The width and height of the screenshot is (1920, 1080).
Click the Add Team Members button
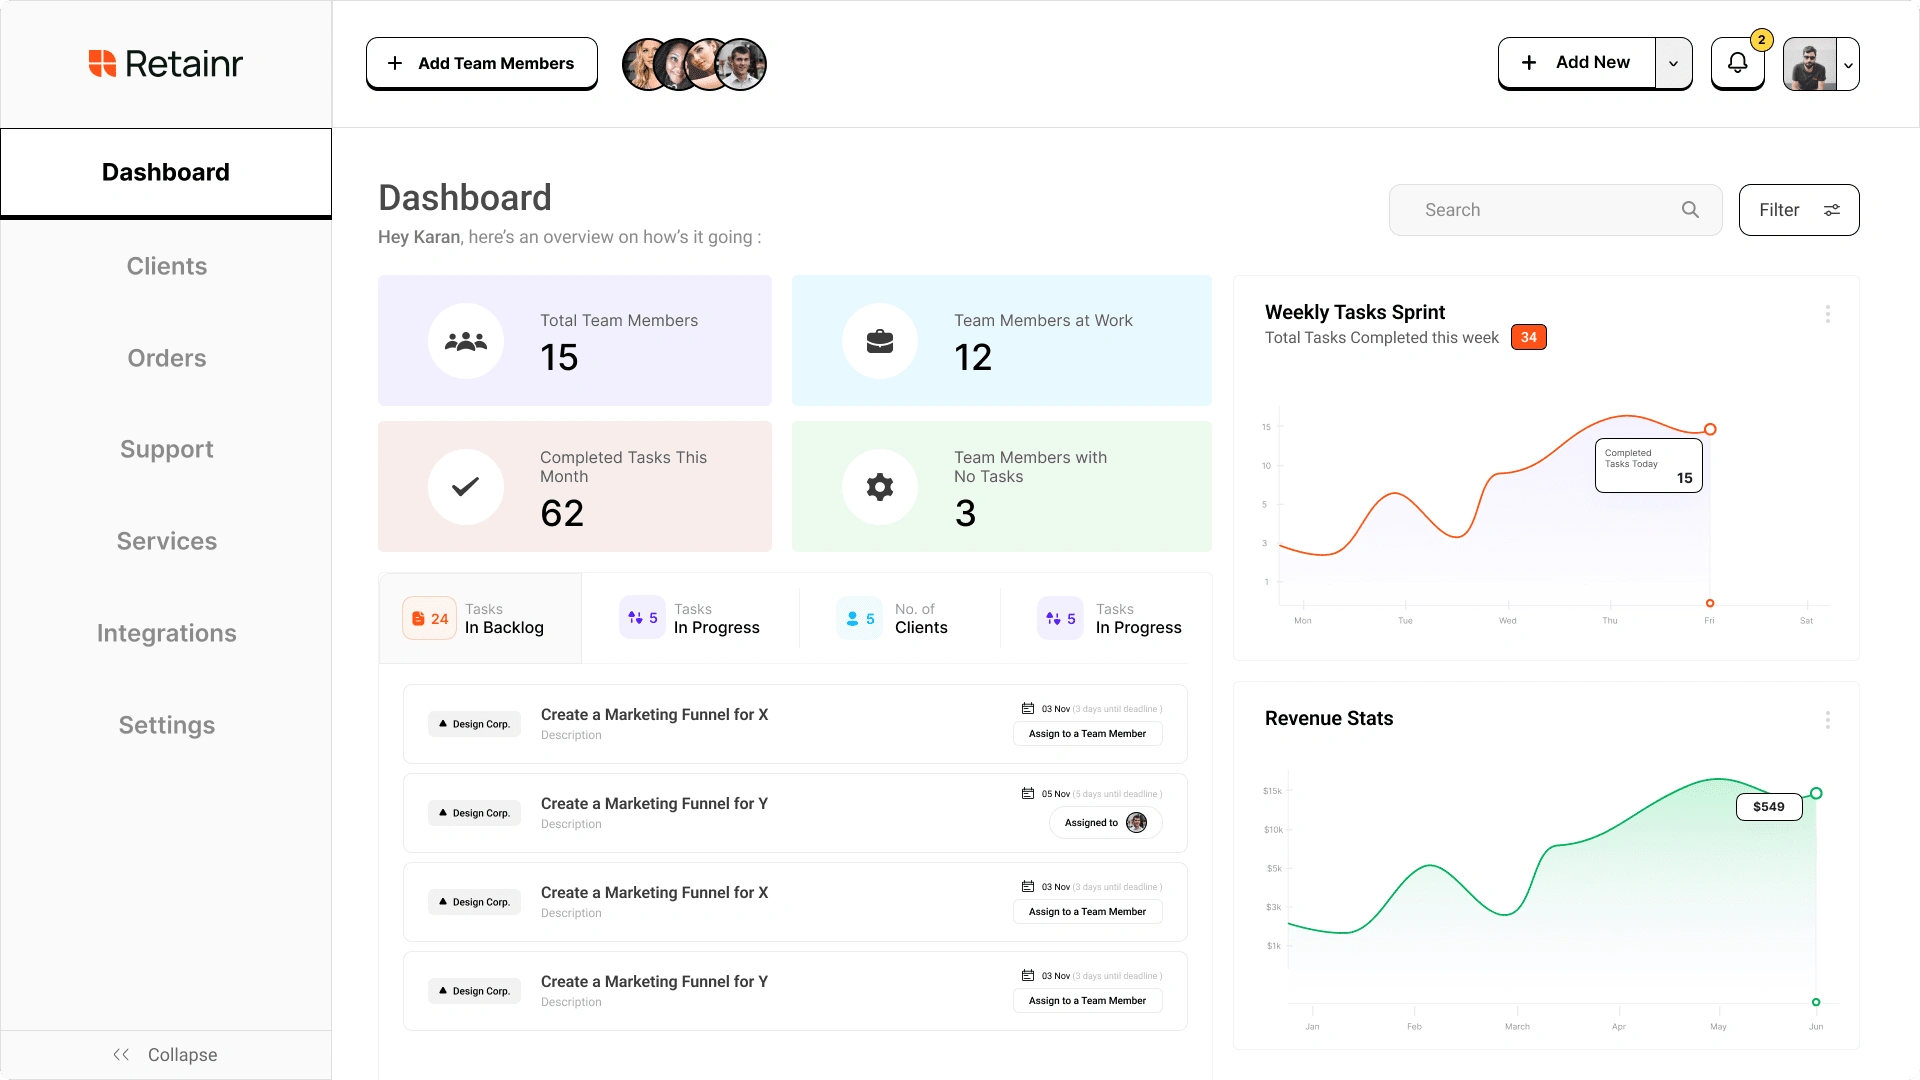pos(481,62)
